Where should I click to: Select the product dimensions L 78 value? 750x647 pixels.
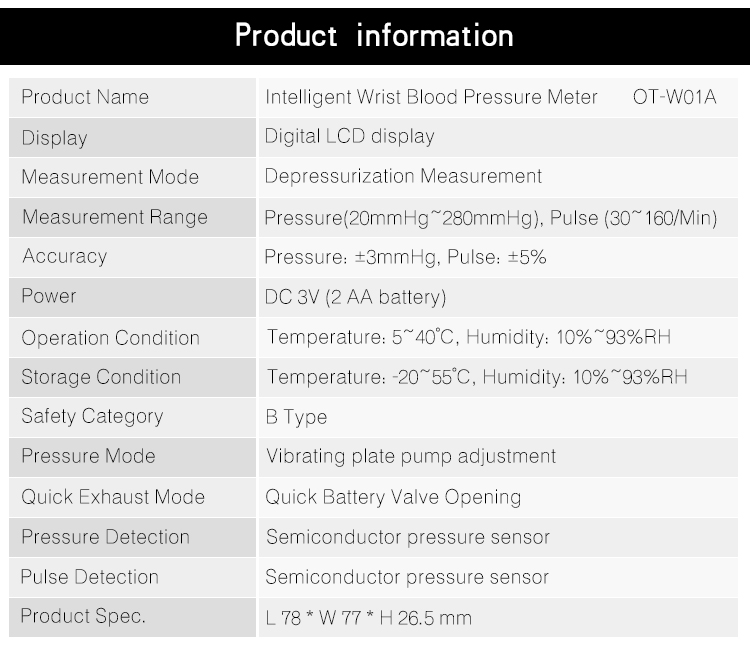coord(369,618)
